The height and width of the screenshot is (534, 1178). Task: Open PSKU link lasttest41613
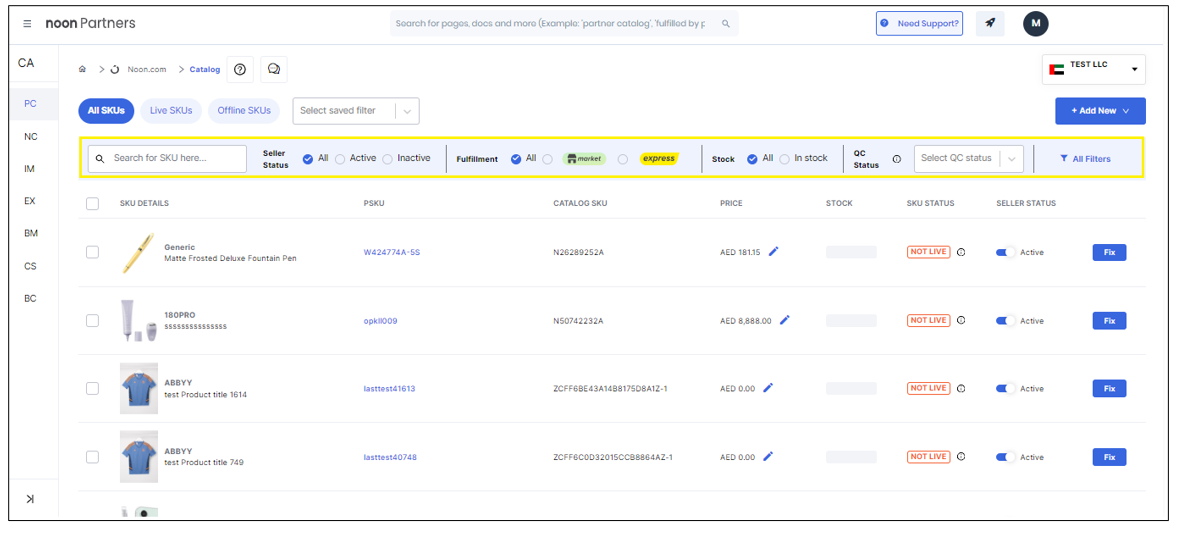coord(389,388)
